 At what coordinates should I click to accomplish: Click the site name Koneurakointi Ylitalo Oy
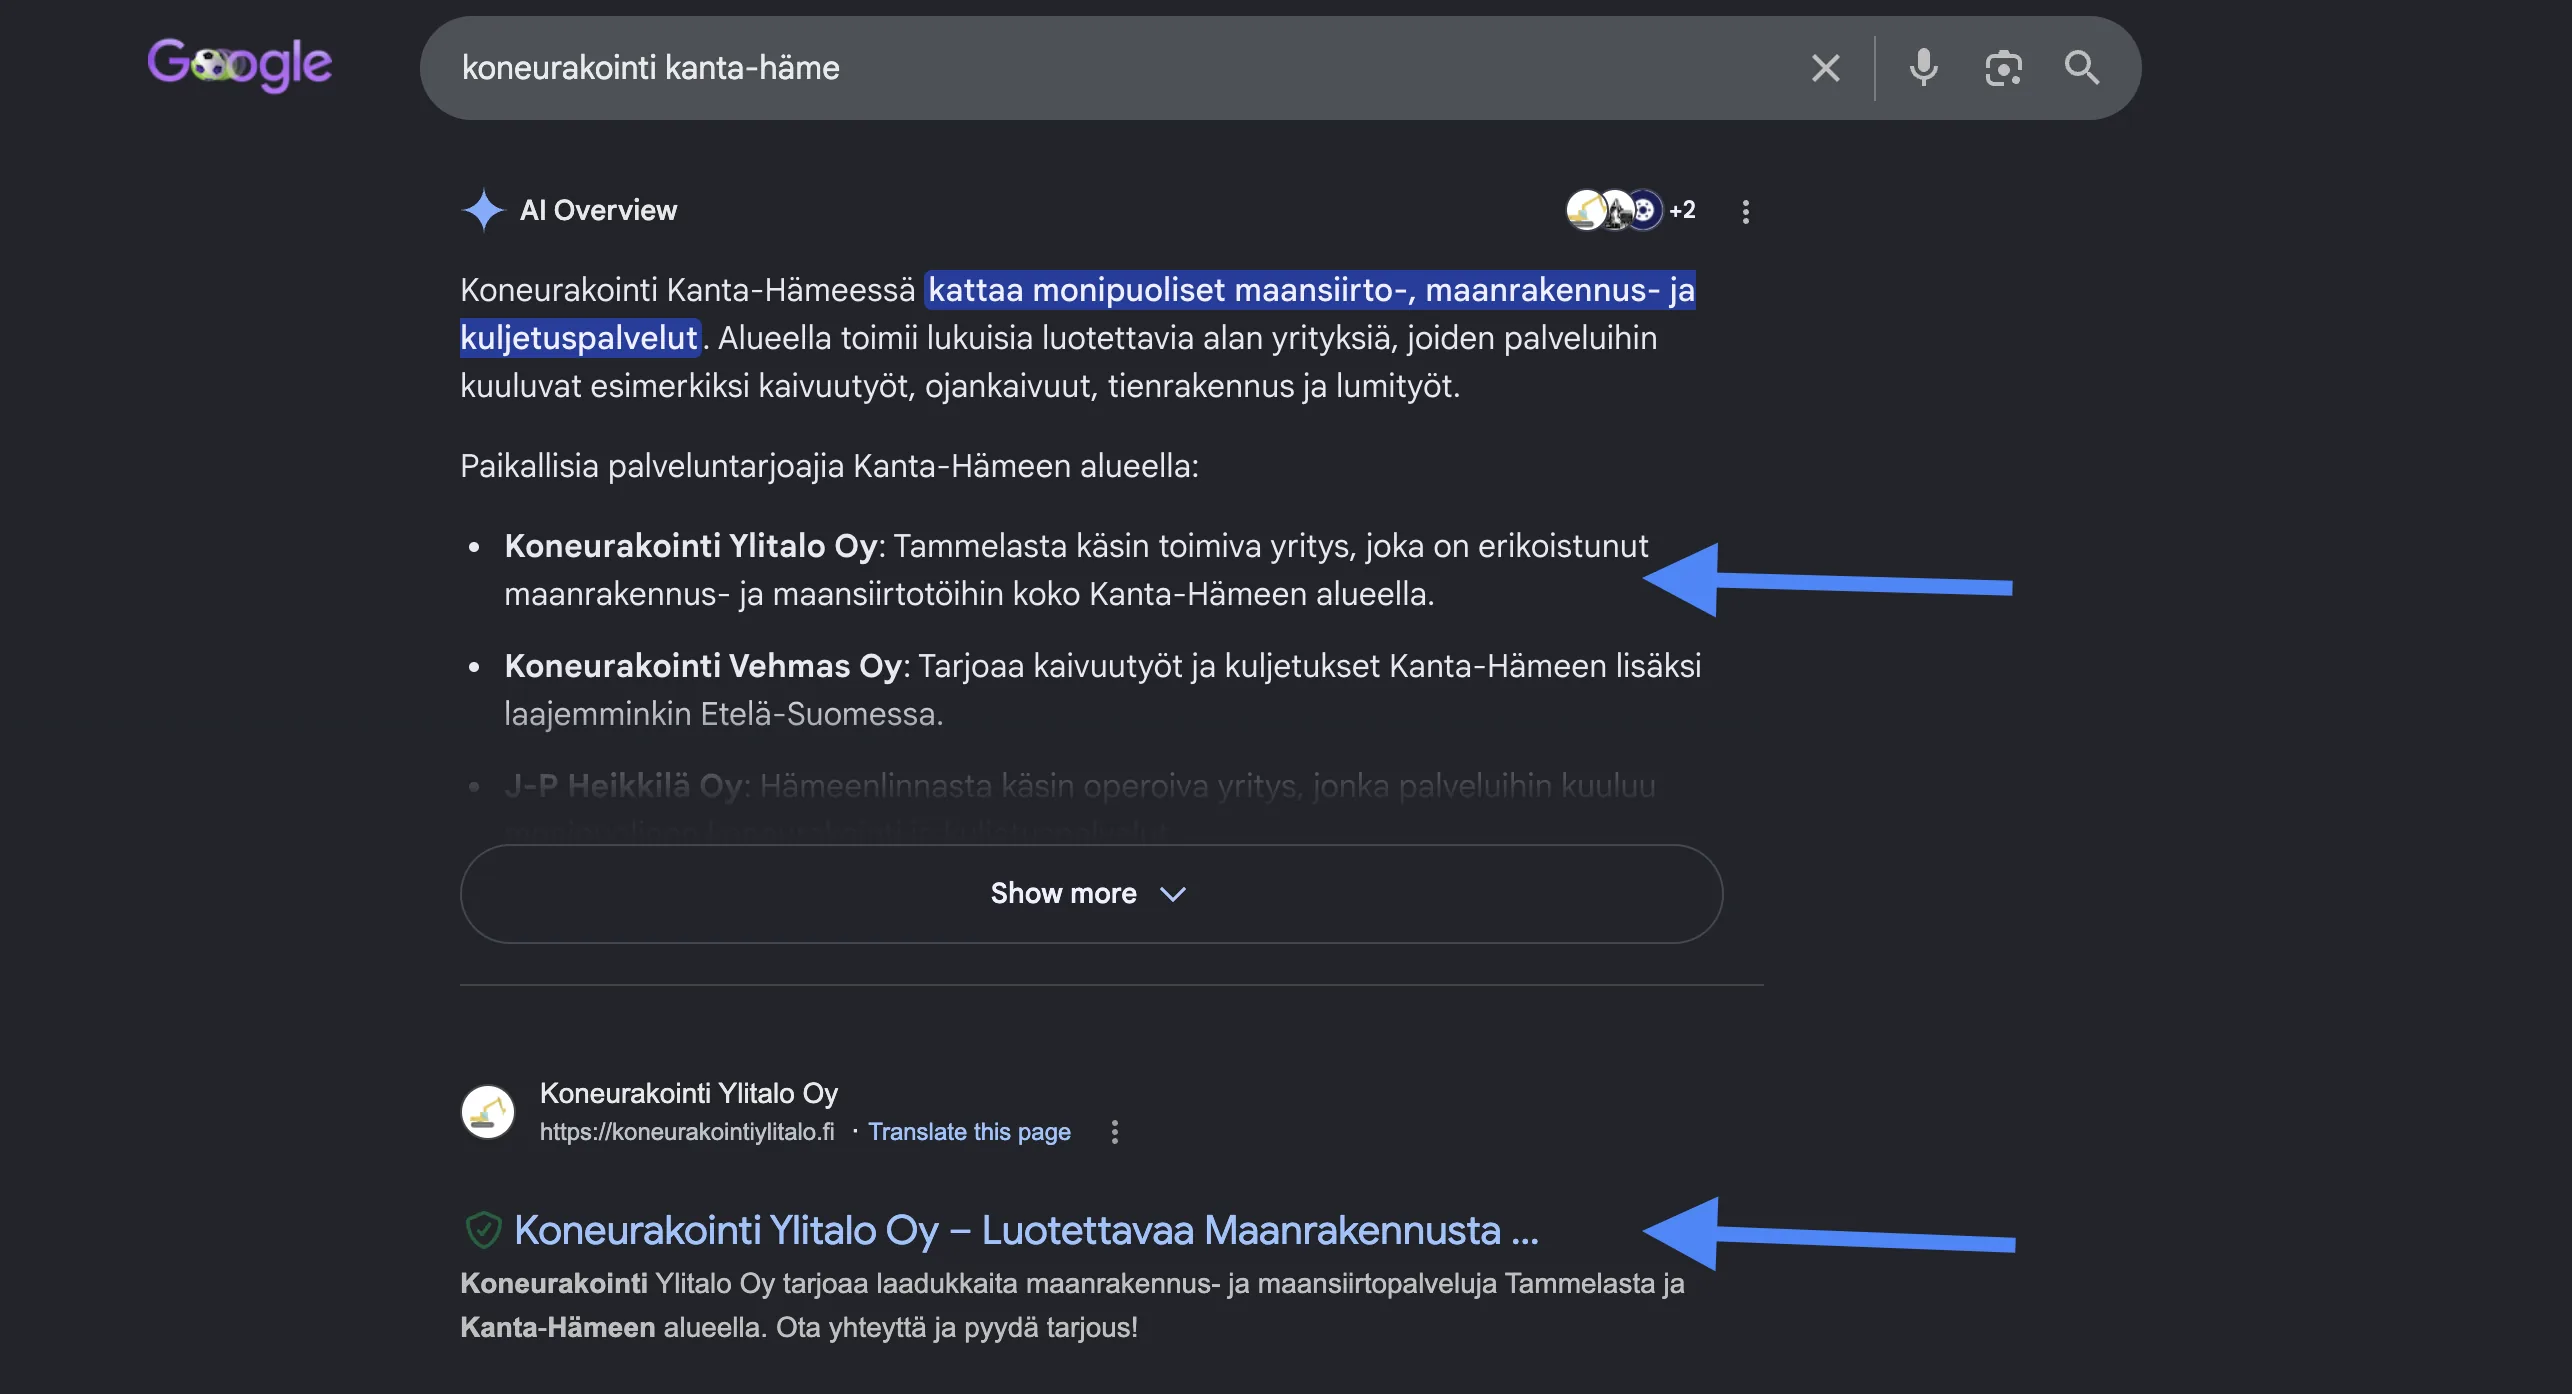(x=688, y=1093)
